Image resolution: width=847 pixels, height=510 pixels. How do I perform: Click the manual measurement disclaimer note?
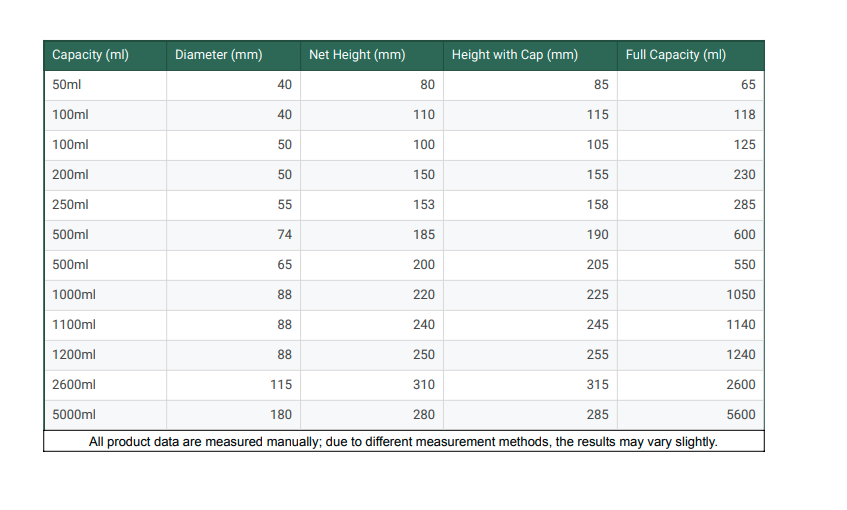pyautogui.click(x=403, y=441)
